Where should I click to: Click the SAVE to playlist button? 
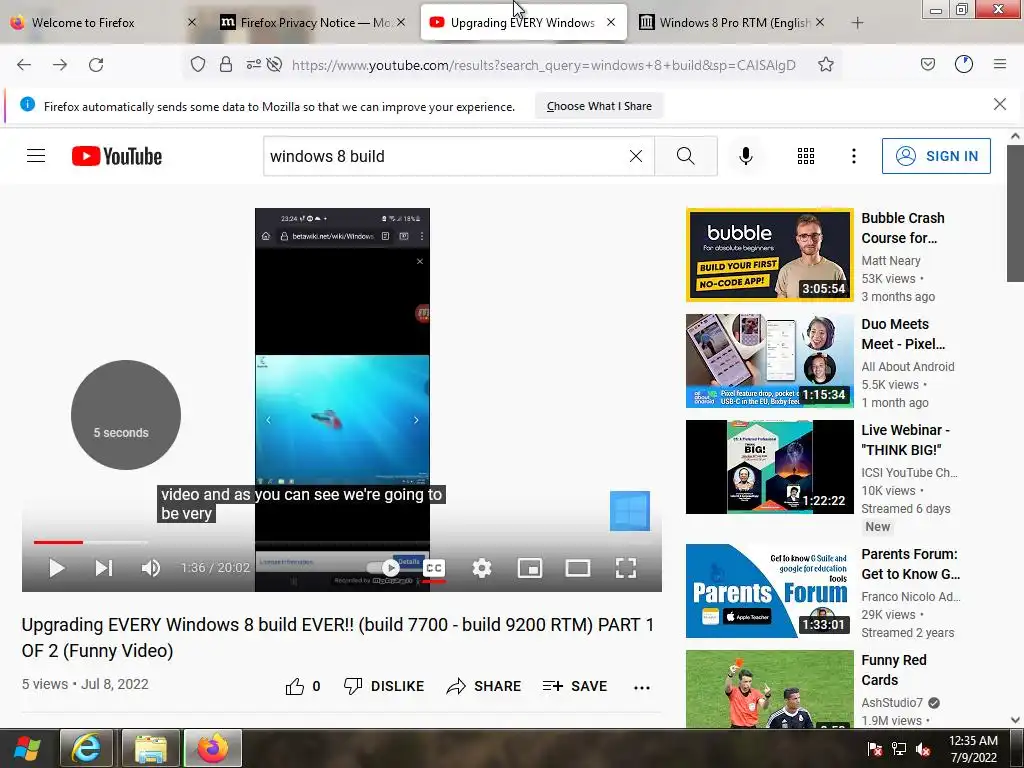click(575, 686)
